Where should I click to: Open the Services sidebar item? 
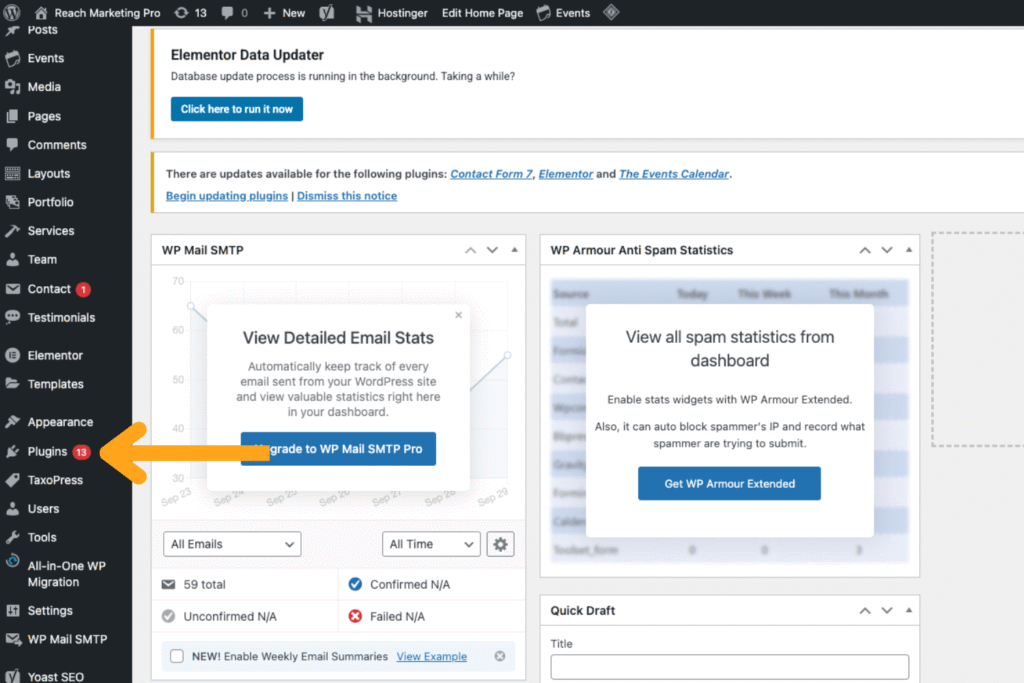[51, 230]
